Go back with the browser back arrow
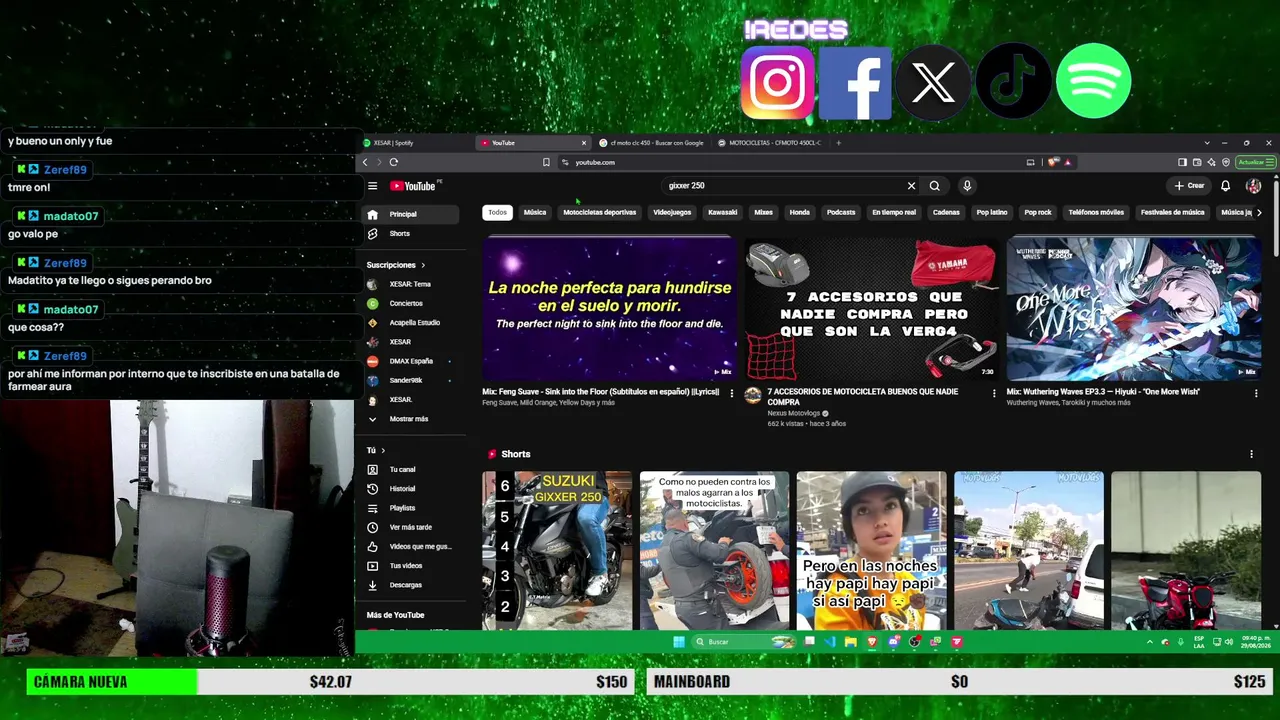 pos(365,162)
